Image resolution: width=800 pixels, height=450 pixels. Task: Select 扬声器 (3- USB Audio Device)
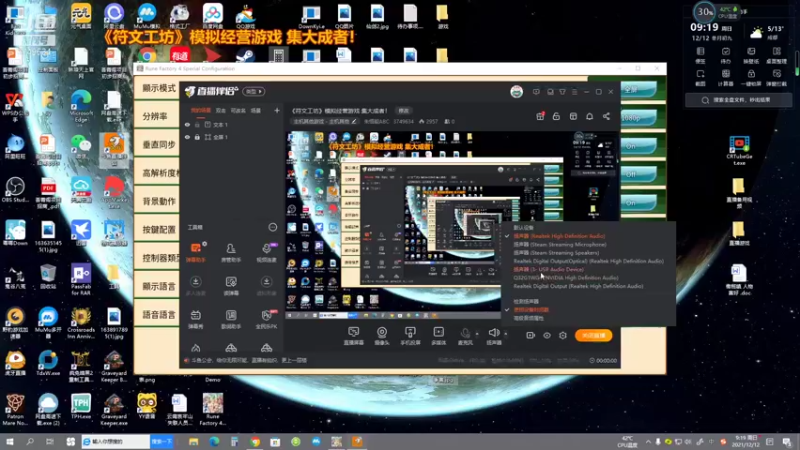(548, 269)
